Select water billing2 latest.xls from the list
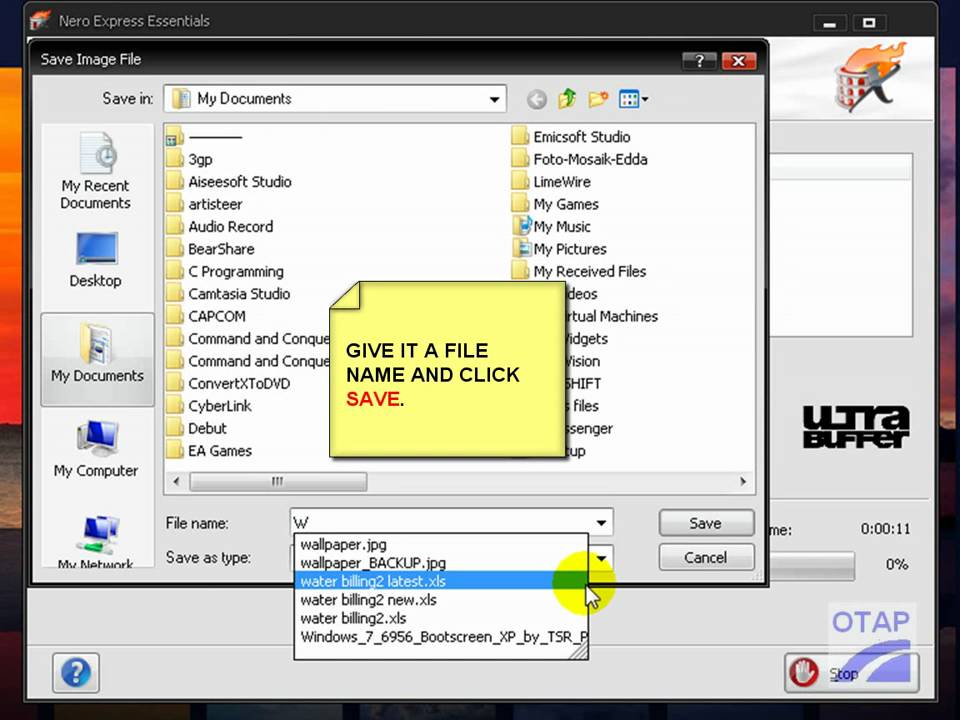This screenshot has width=960, height=720. pos(373,581)
